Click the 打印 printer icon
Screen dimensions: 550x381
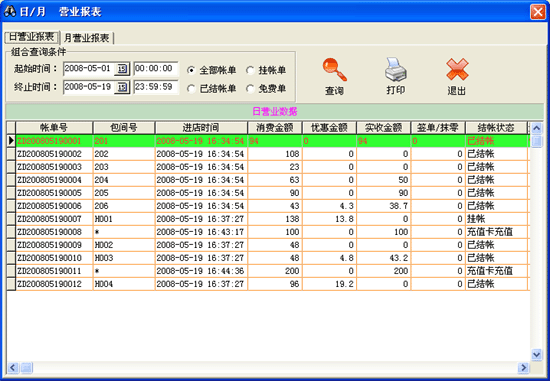coord(396,69)
